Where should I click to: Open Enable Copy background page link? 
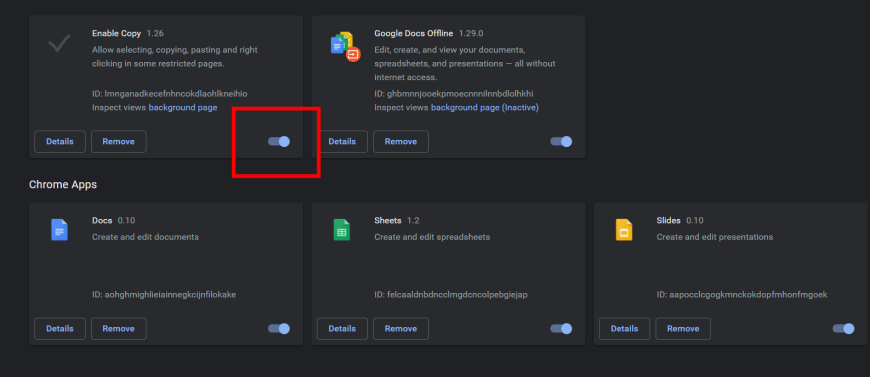click(x=183, y=108)
